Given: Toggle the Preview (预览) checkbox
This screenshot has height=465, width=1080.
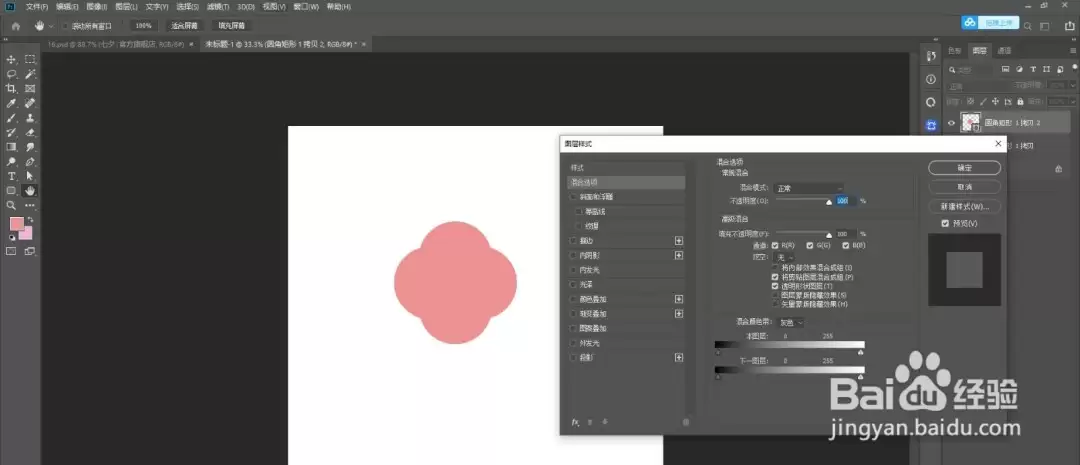Looking at the screenshot, I should point(945,223).
